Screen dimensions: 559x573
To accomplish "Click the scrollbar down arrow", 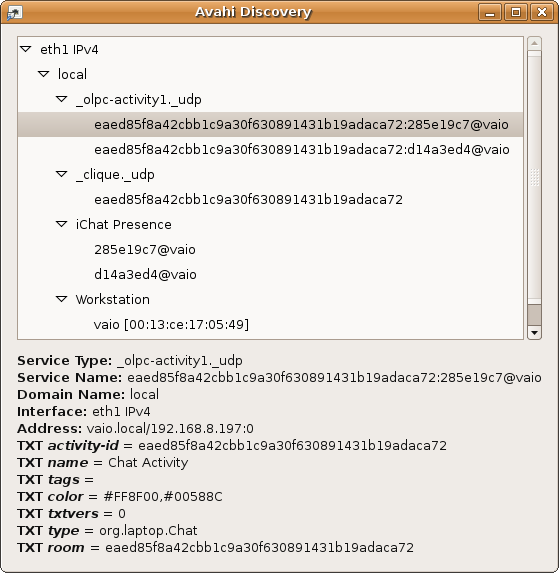I will coord(535,333).
